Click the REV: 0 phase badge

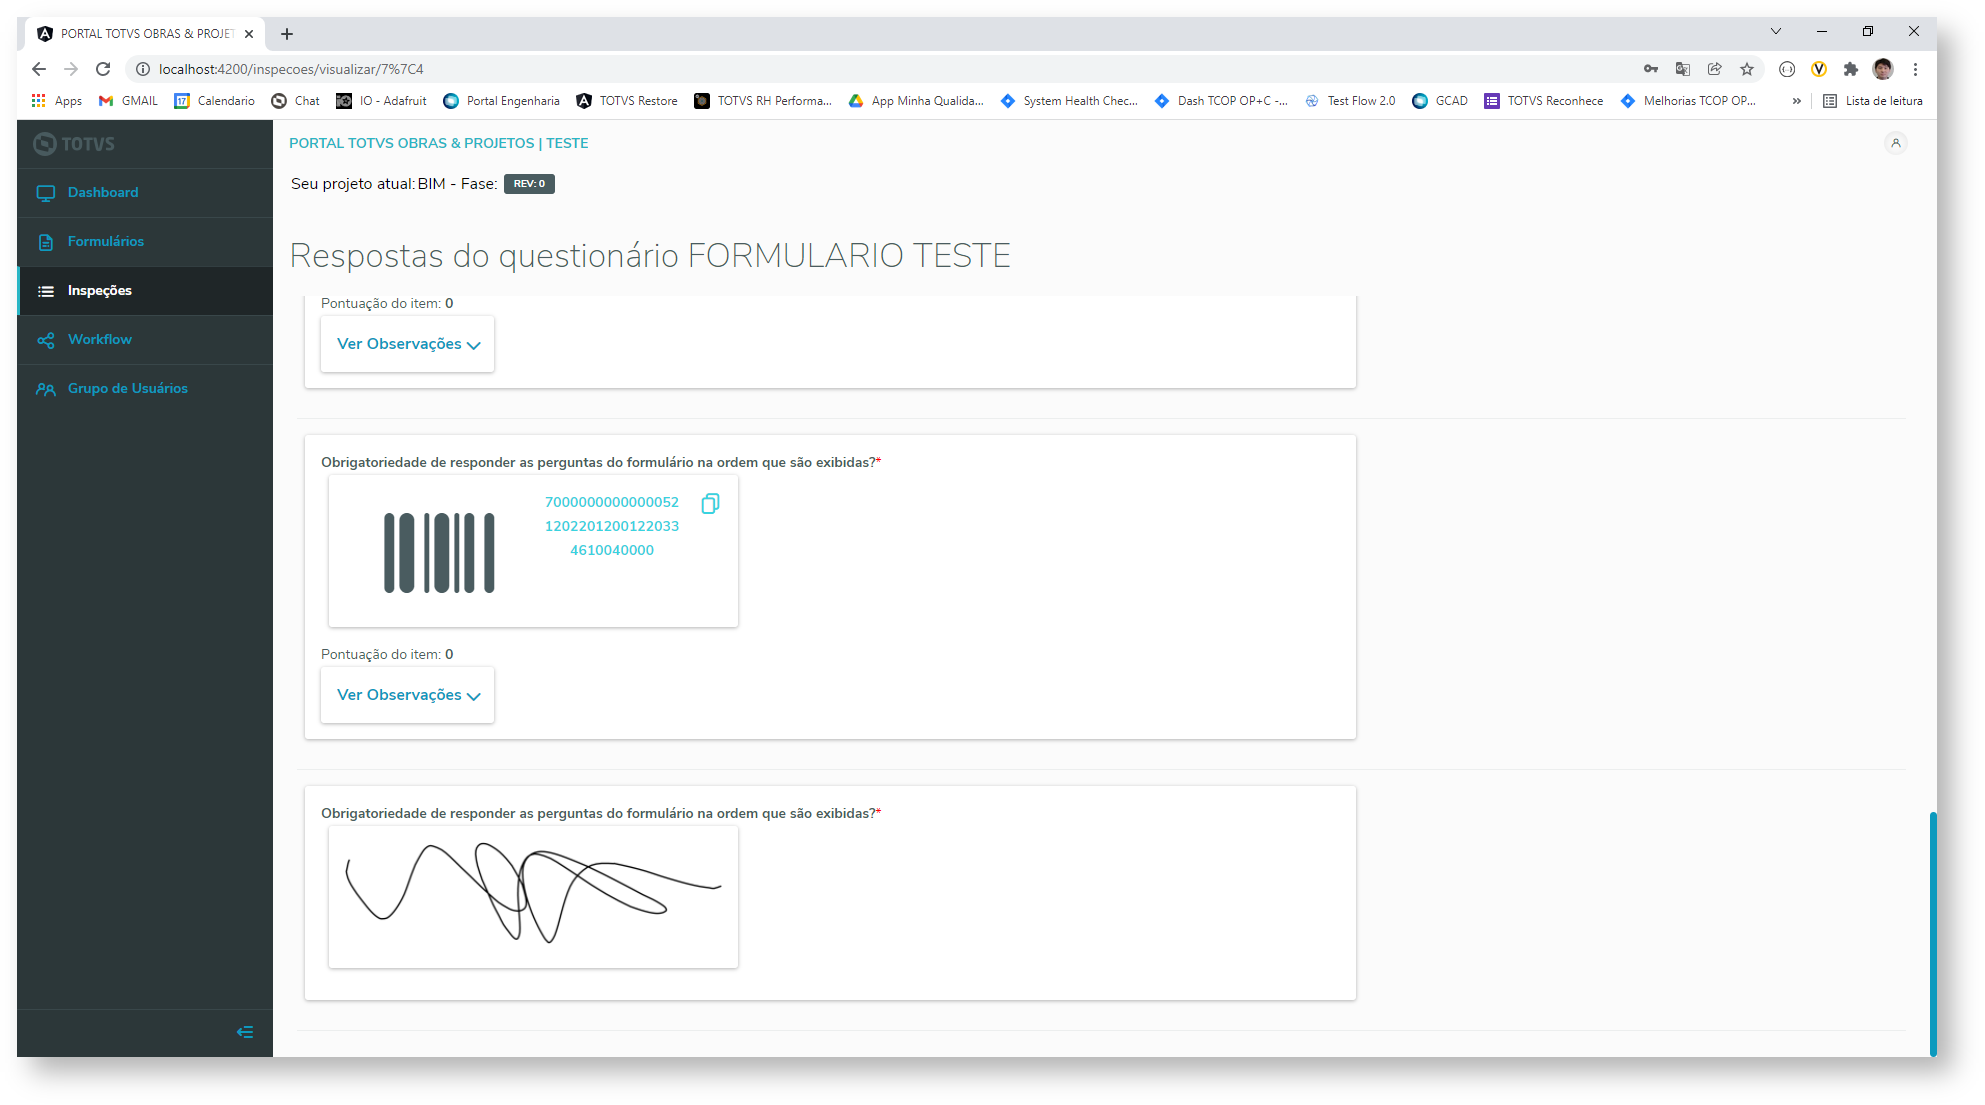[529, 184]
